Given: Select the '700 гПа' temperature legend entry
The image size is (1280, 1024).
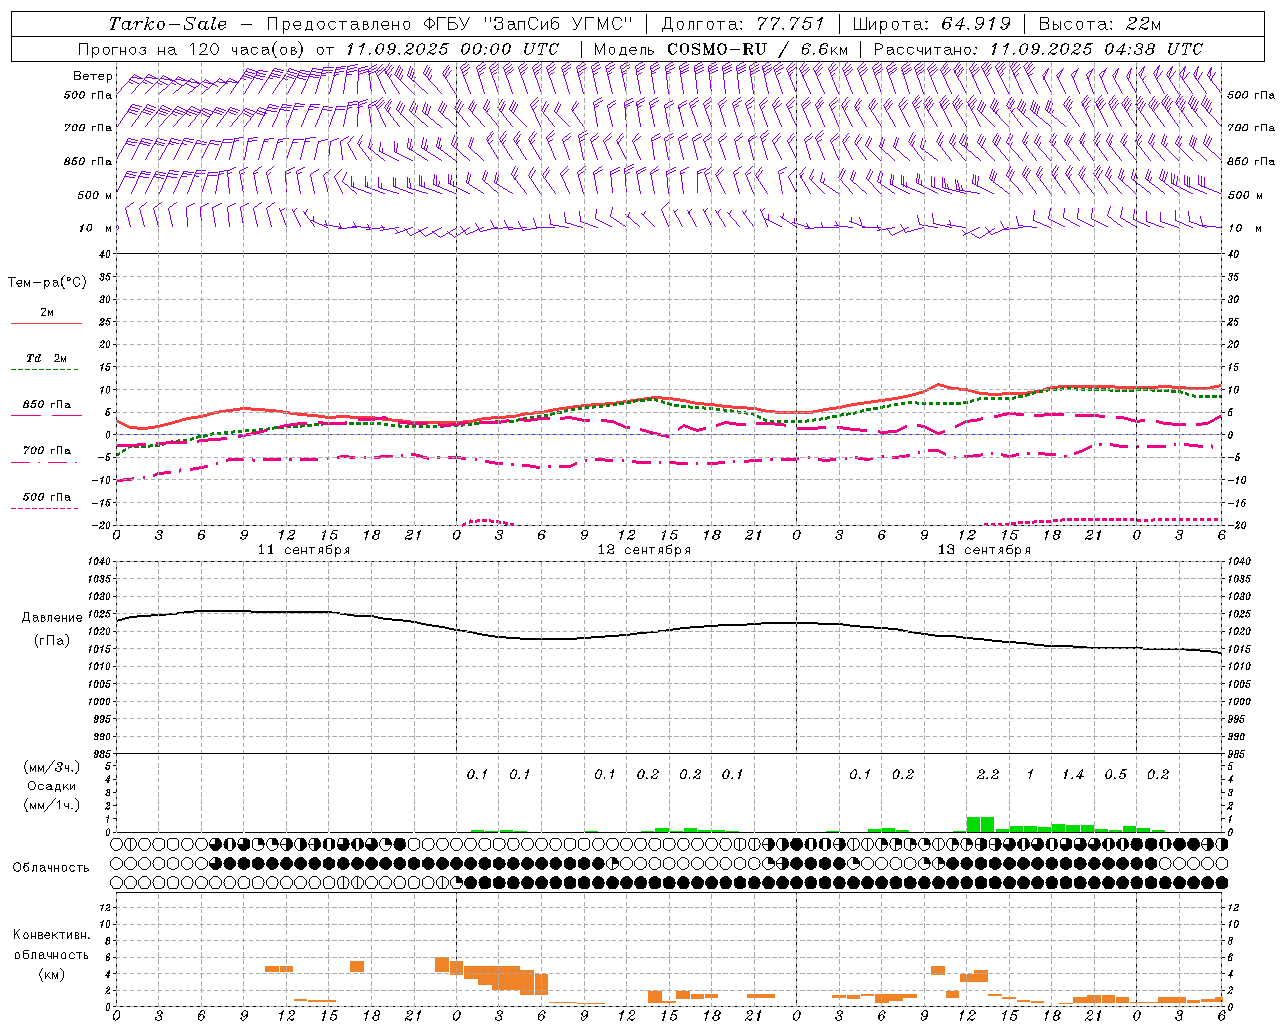Looking at the screenshot, I should pos(47,451).
